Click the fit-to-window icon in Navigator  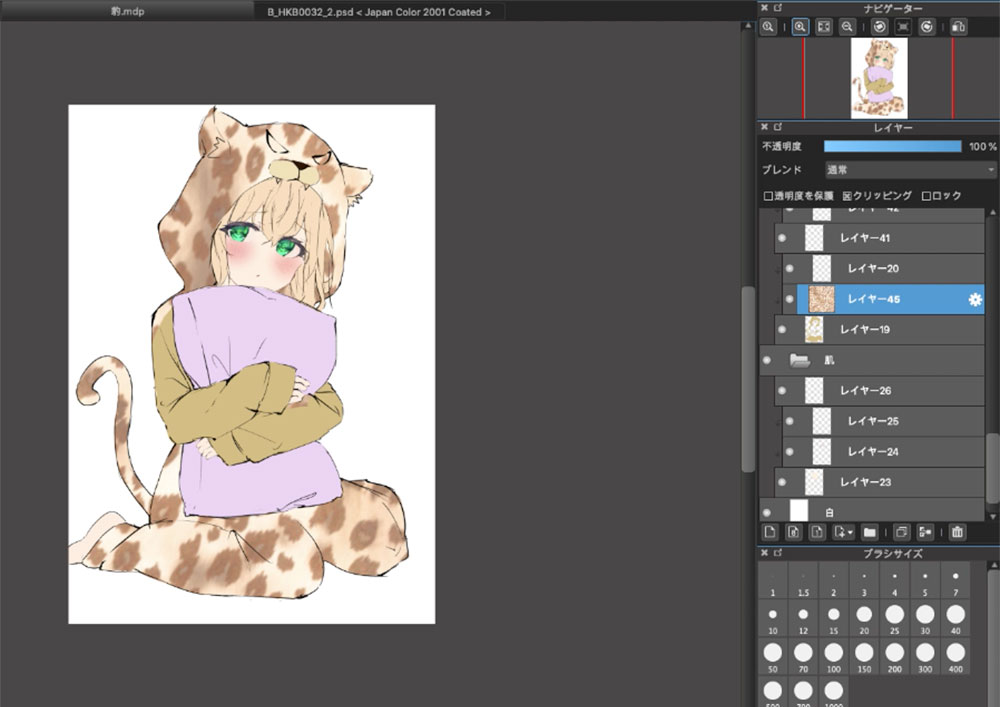pyautogui.click(x=823, y=28)
